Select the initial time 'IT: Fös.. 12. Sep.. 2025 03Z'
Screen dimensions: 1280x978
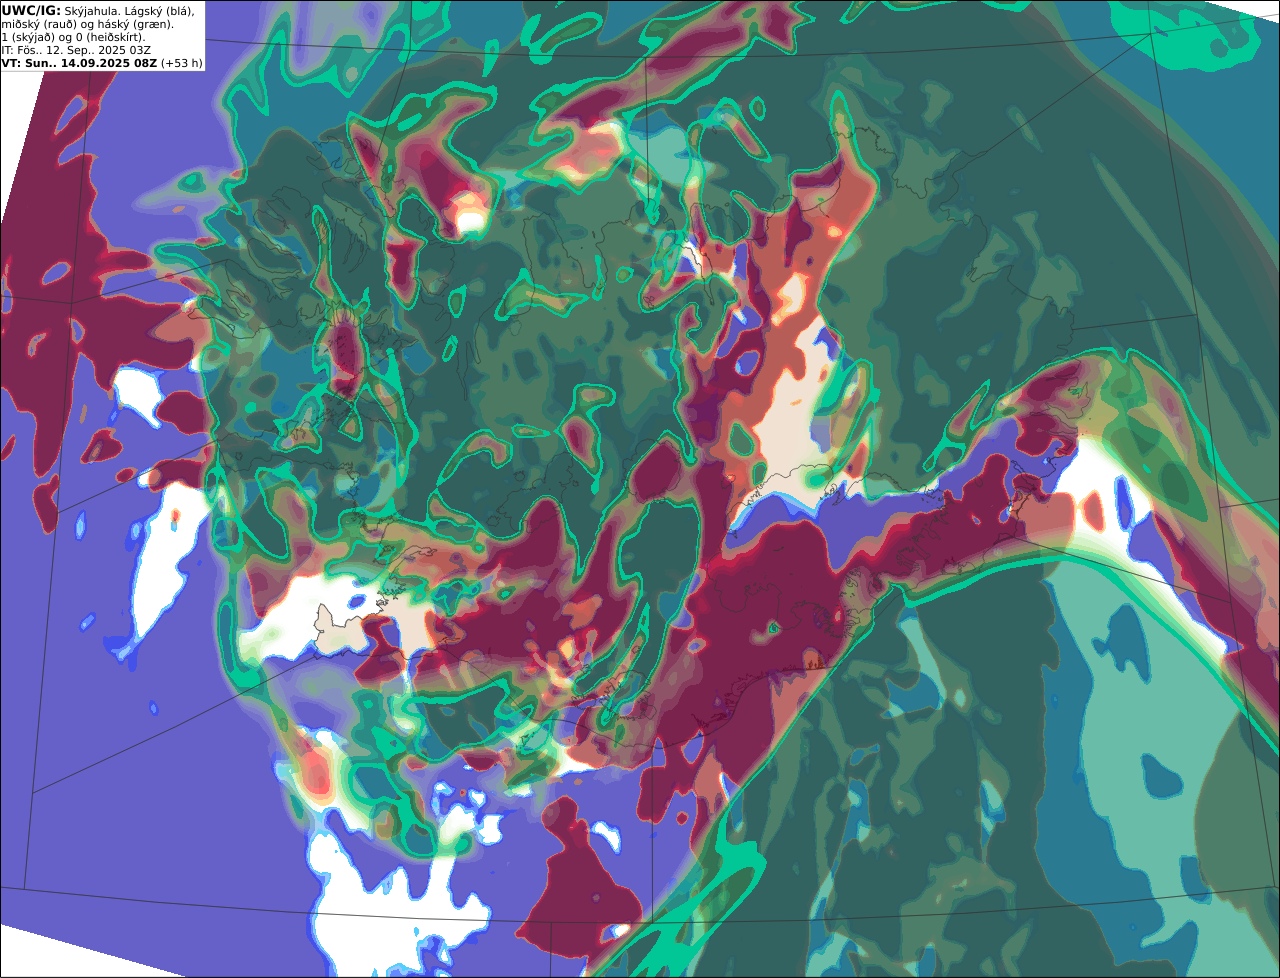[76, 50]
